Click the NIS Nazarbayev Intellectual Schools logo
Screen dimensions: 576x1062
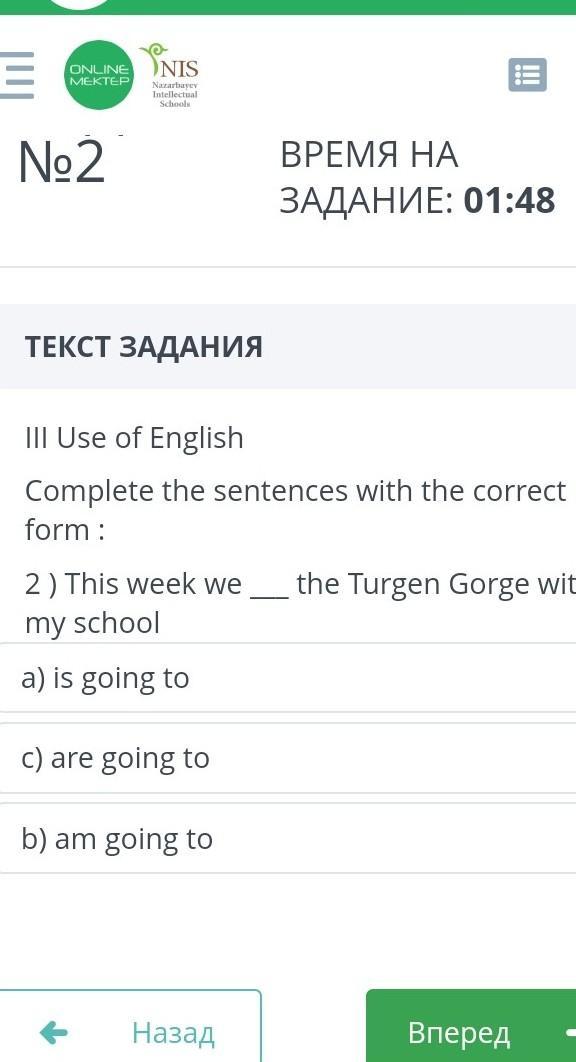tap(172, 76)
